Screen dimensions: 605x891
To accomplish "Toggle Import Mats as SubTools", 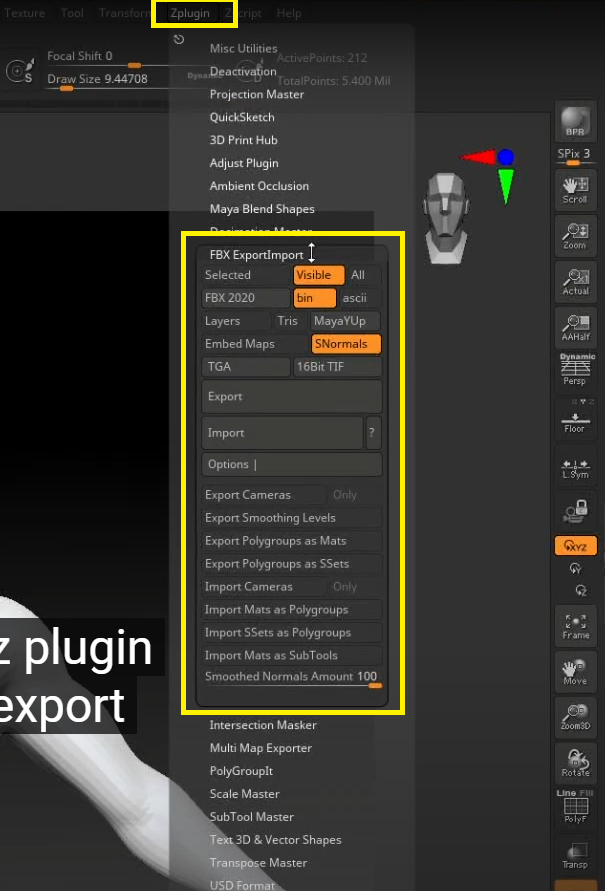I will 291,656.
